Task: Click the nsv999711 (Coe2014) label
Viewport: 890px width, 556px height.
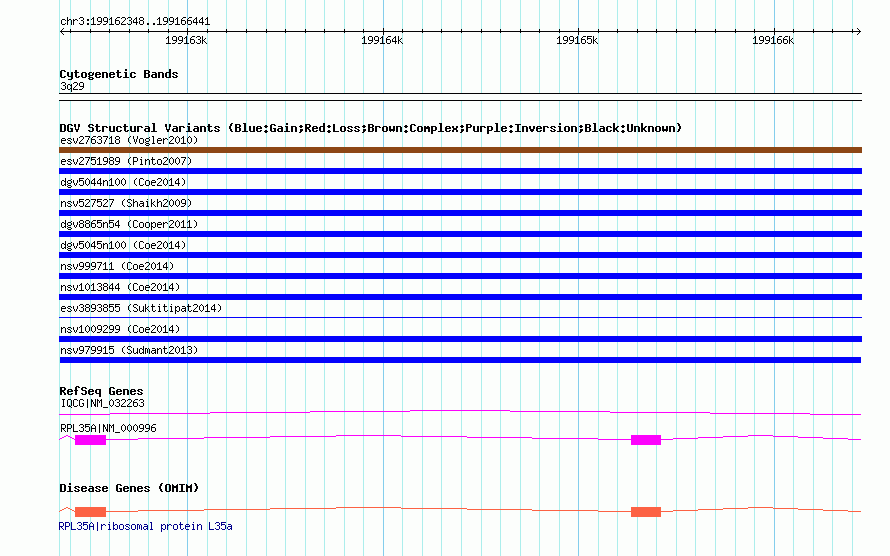Action: pyautogui.click(x=117, y=266)
